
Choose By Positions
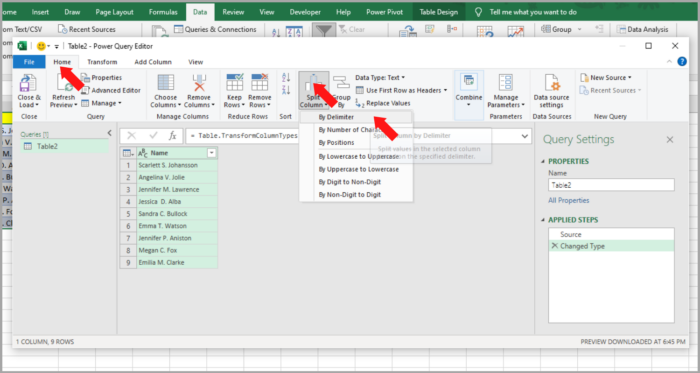click(356, 143)
